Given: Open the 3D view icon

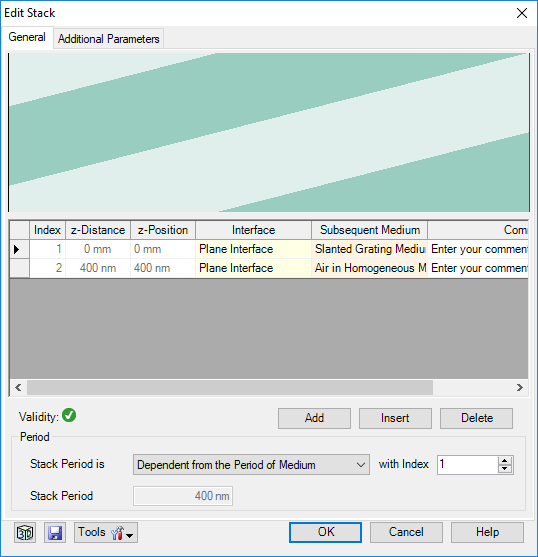Looking at the screenshot, I should tap(25, 532).
